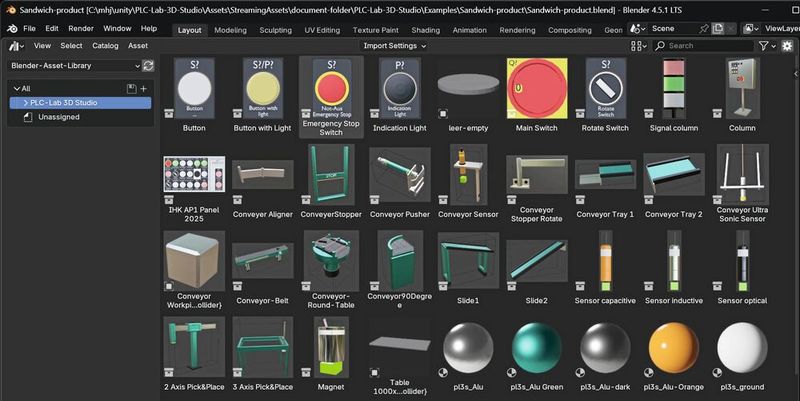Select the Conveyor-Belt asset
800x401 pixels.
[263, 268]
